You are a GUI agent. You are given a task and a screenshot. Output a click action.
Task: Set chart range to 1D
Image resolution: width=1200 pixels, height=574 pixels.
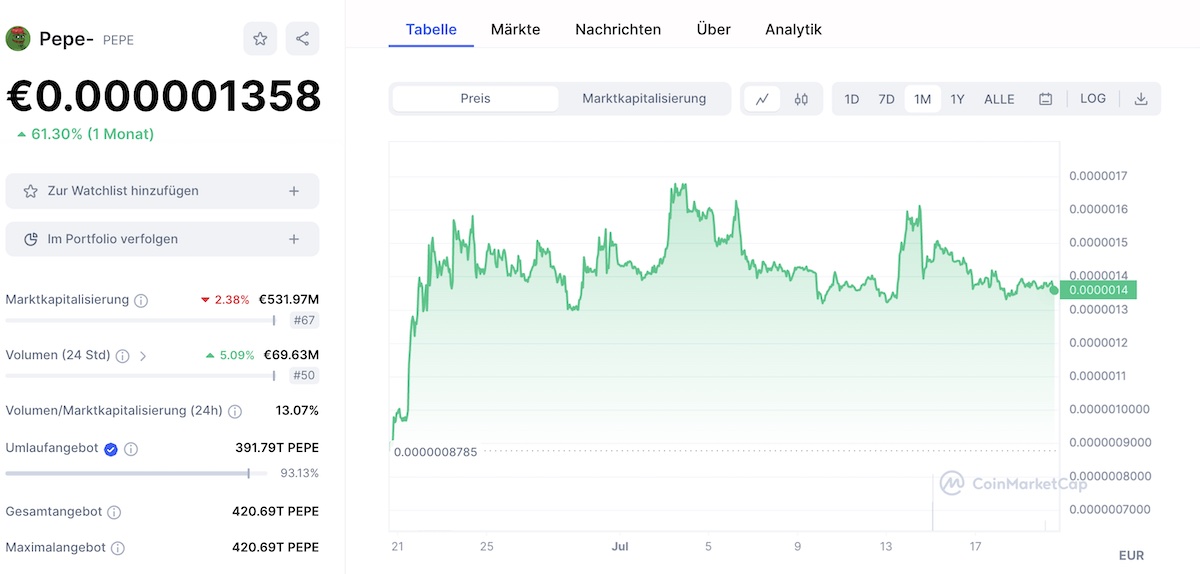pos(852,99)
